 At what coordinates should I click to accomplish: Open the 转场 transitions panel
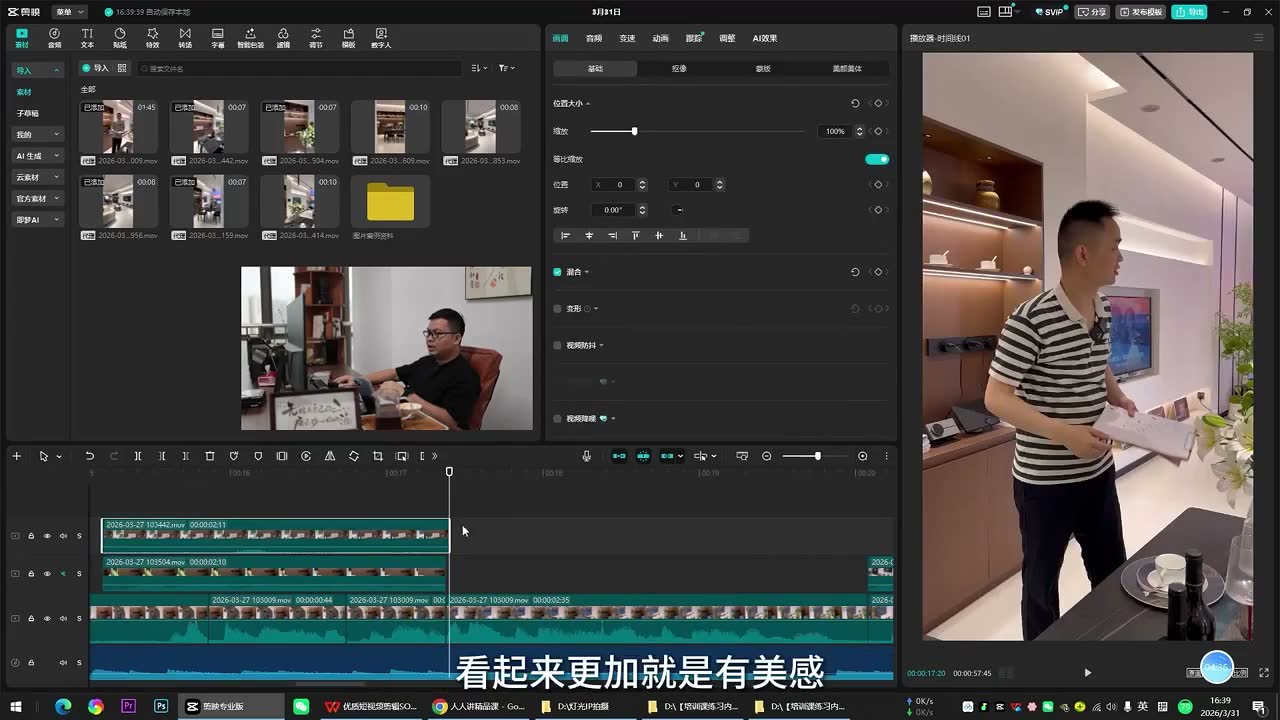[185, 38]
